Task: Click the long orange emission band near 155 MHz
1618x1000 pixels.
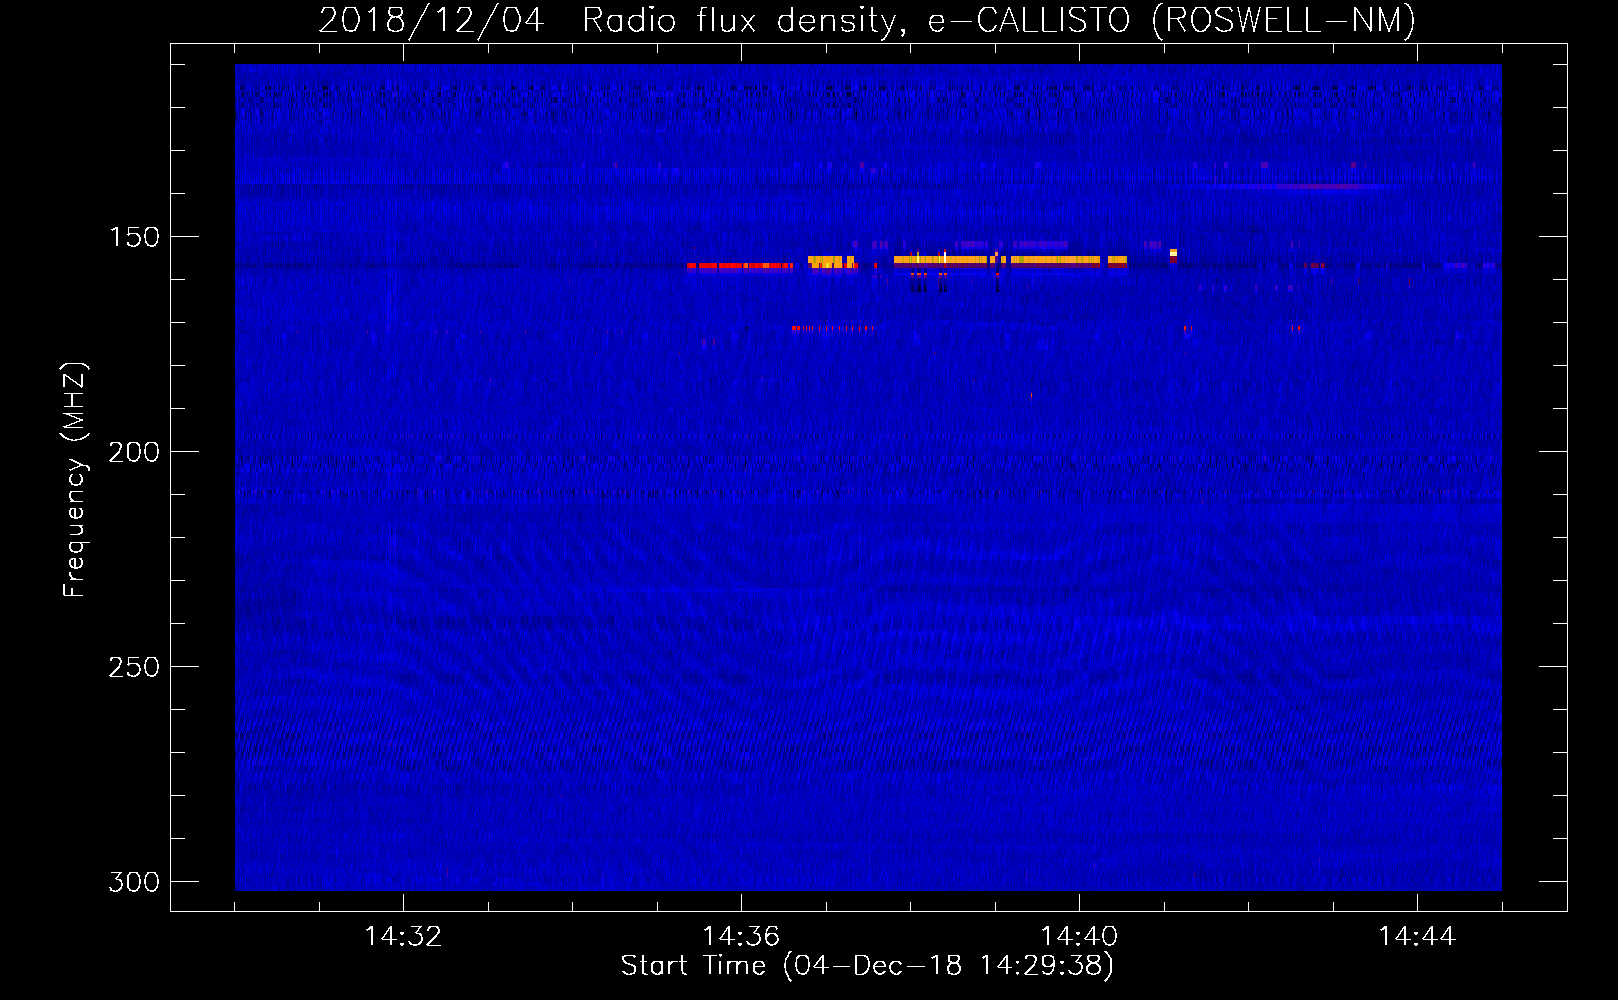Action: pyautogui.click(x=1010, y=260)
